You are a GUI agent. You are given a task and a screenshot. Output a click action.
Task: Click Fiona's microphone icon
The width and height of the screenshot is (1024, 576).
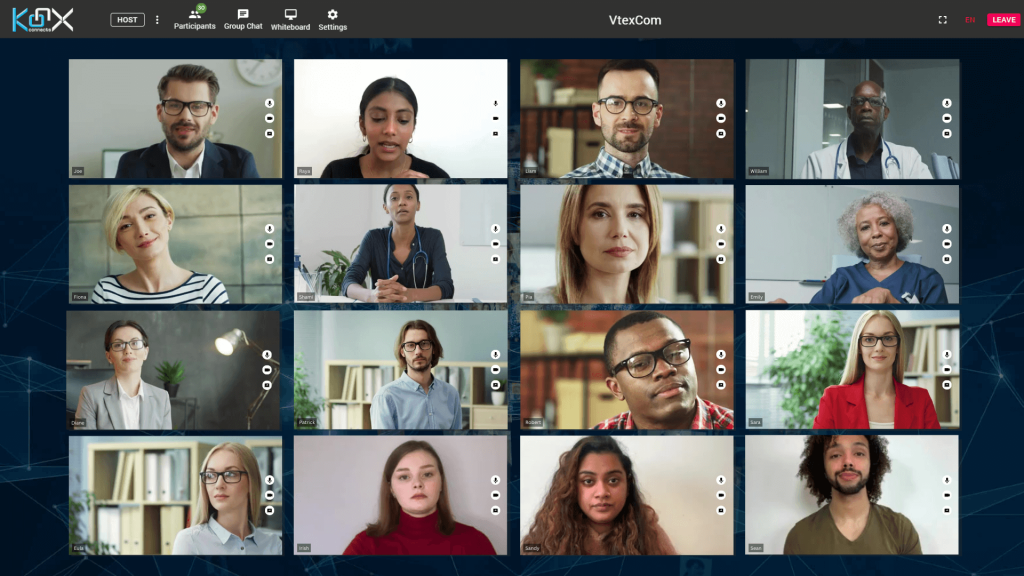point(269,229)
